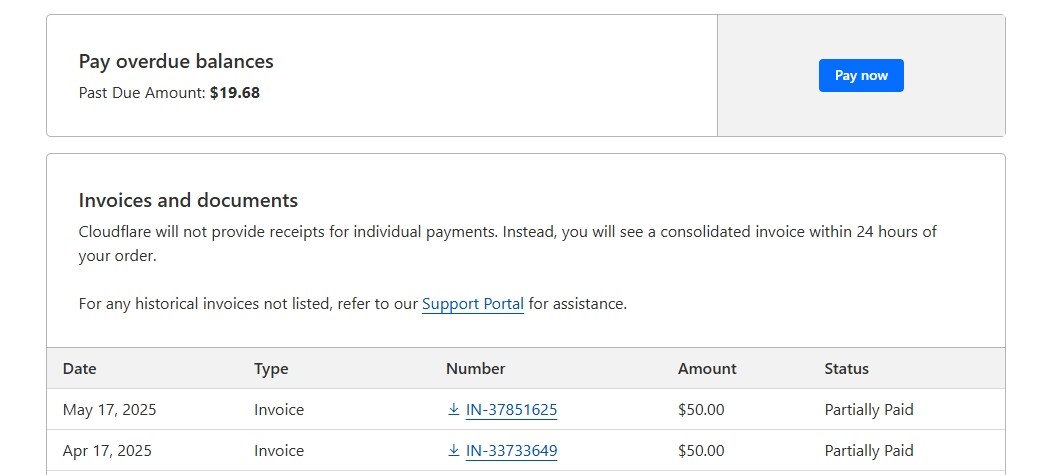Open the Support Portal link

click(473, 304)
